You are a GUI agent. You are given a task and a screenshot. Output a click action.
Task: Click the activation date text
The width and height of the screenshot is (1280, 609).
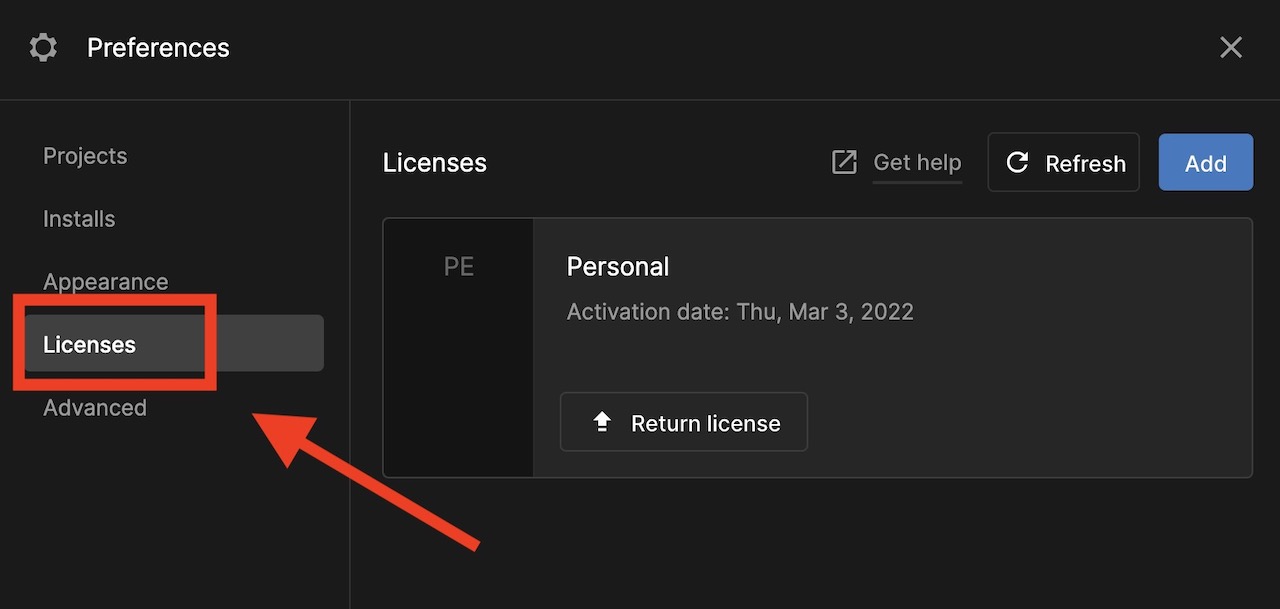[740, 312]
